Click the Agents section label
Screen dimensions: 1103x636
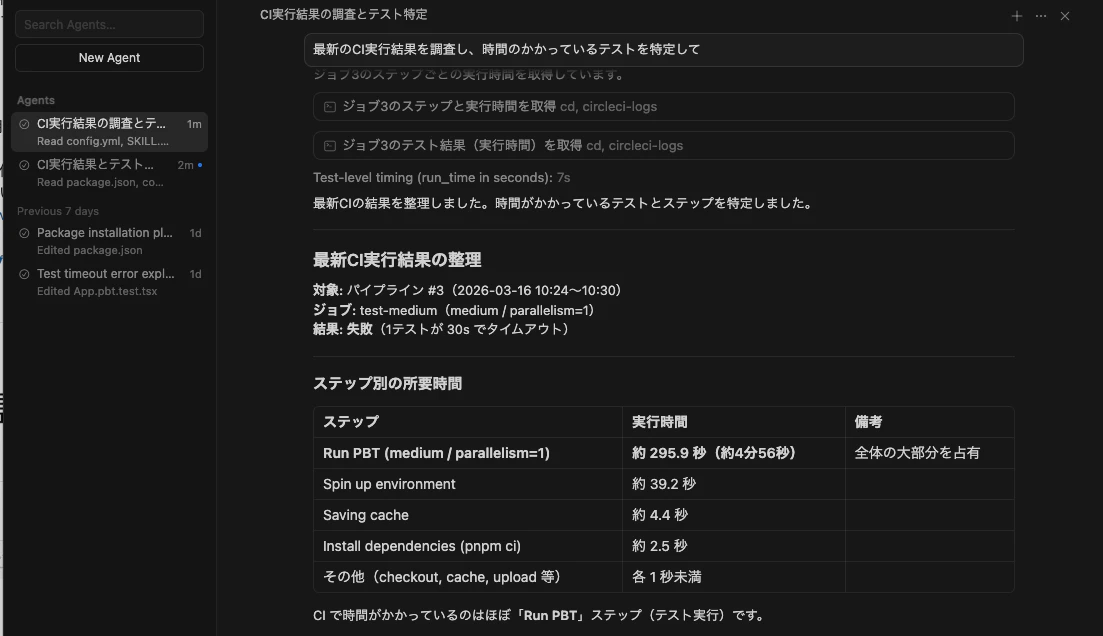tap(36, 100)
